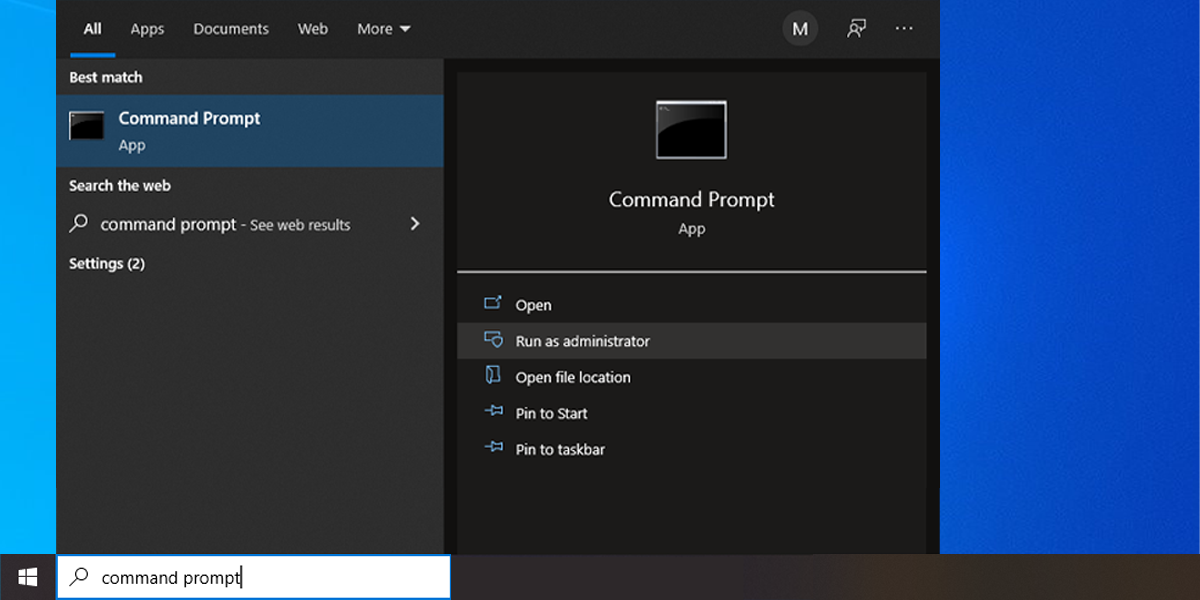This screenshot has width=1200, height=600.
Task: Expand the Settings (2) results section
Action: coord(107,263)
